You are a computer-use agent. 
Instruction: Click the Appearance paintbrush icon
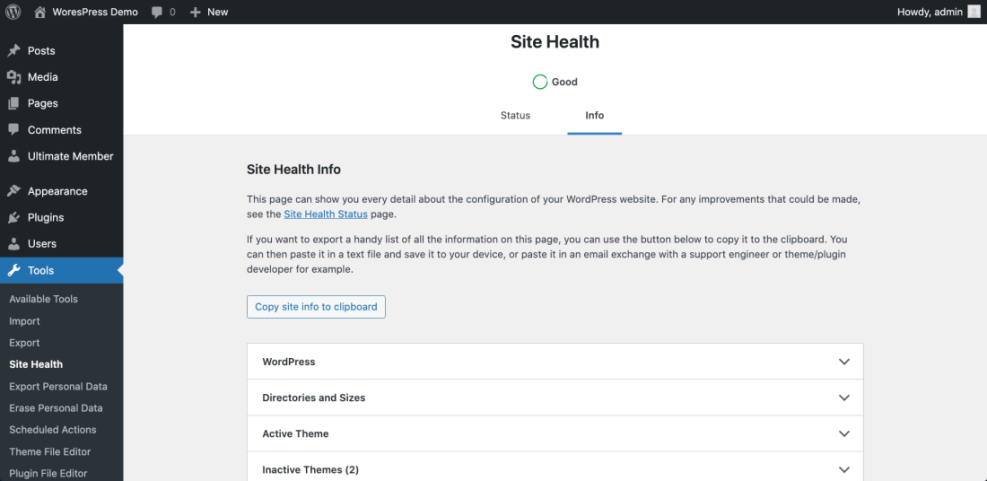point(14,191)
